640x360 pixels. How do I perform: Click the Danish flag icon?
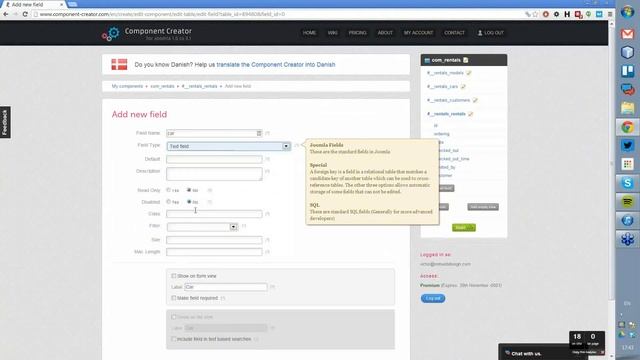[x=119, y=64]
